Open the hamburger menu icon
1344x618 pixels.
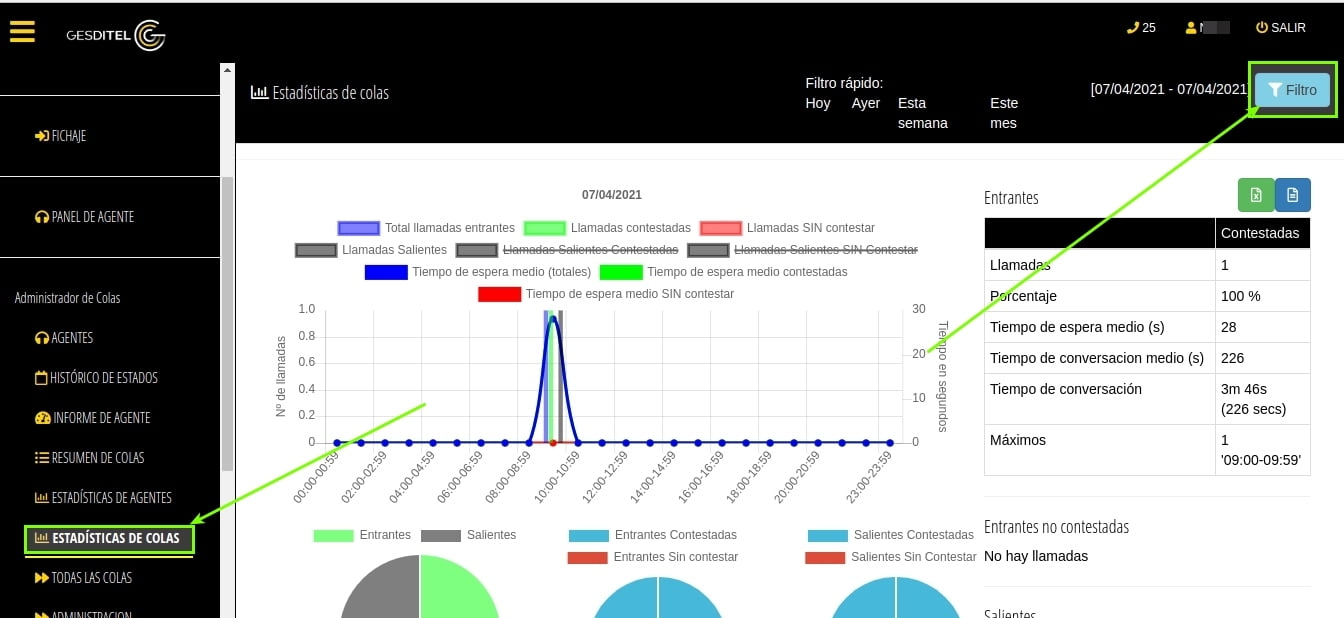22,32
